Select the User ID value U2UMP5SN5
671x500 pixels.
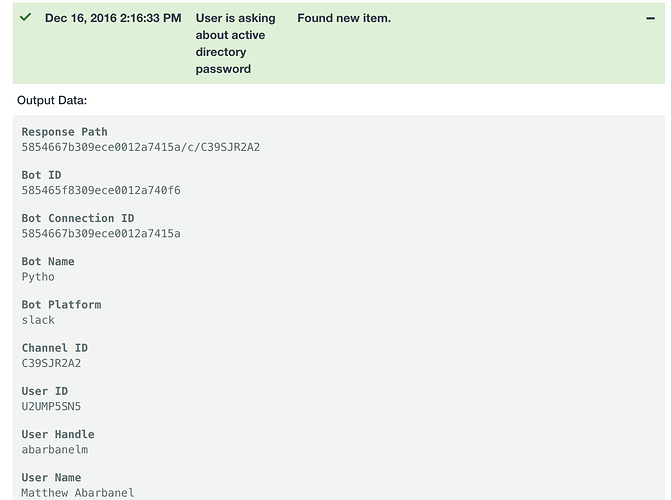[x=51, y=407]
